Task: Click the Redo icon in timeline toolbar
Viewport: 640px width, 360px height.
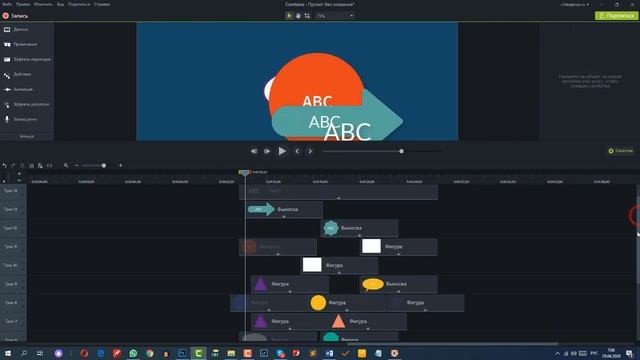Action: 13,166
